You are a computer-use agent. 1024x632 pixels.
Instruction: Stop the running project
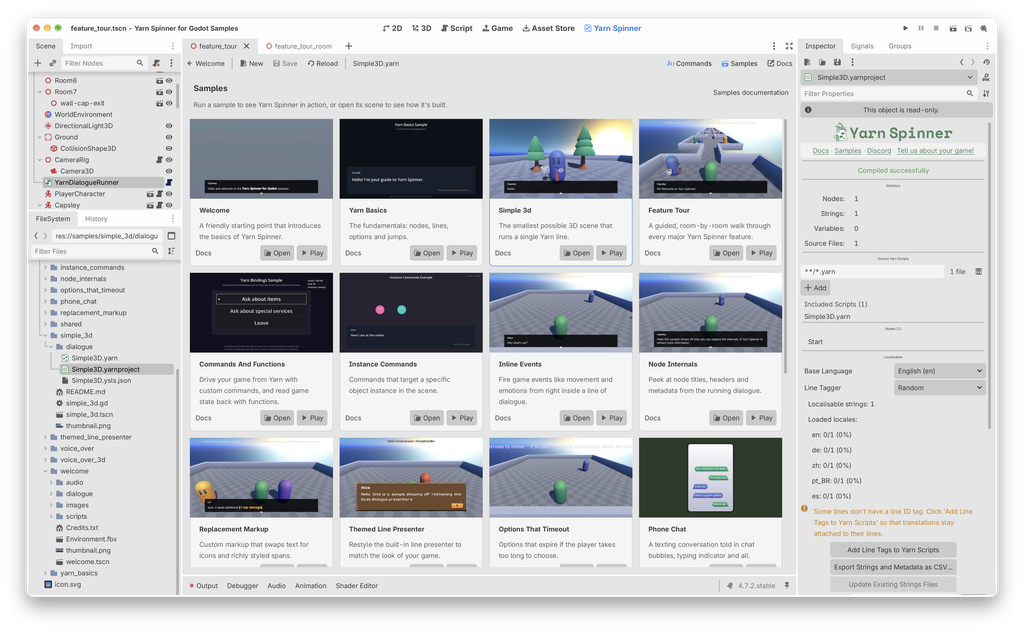pyautogui.click(x=936, y=28)
